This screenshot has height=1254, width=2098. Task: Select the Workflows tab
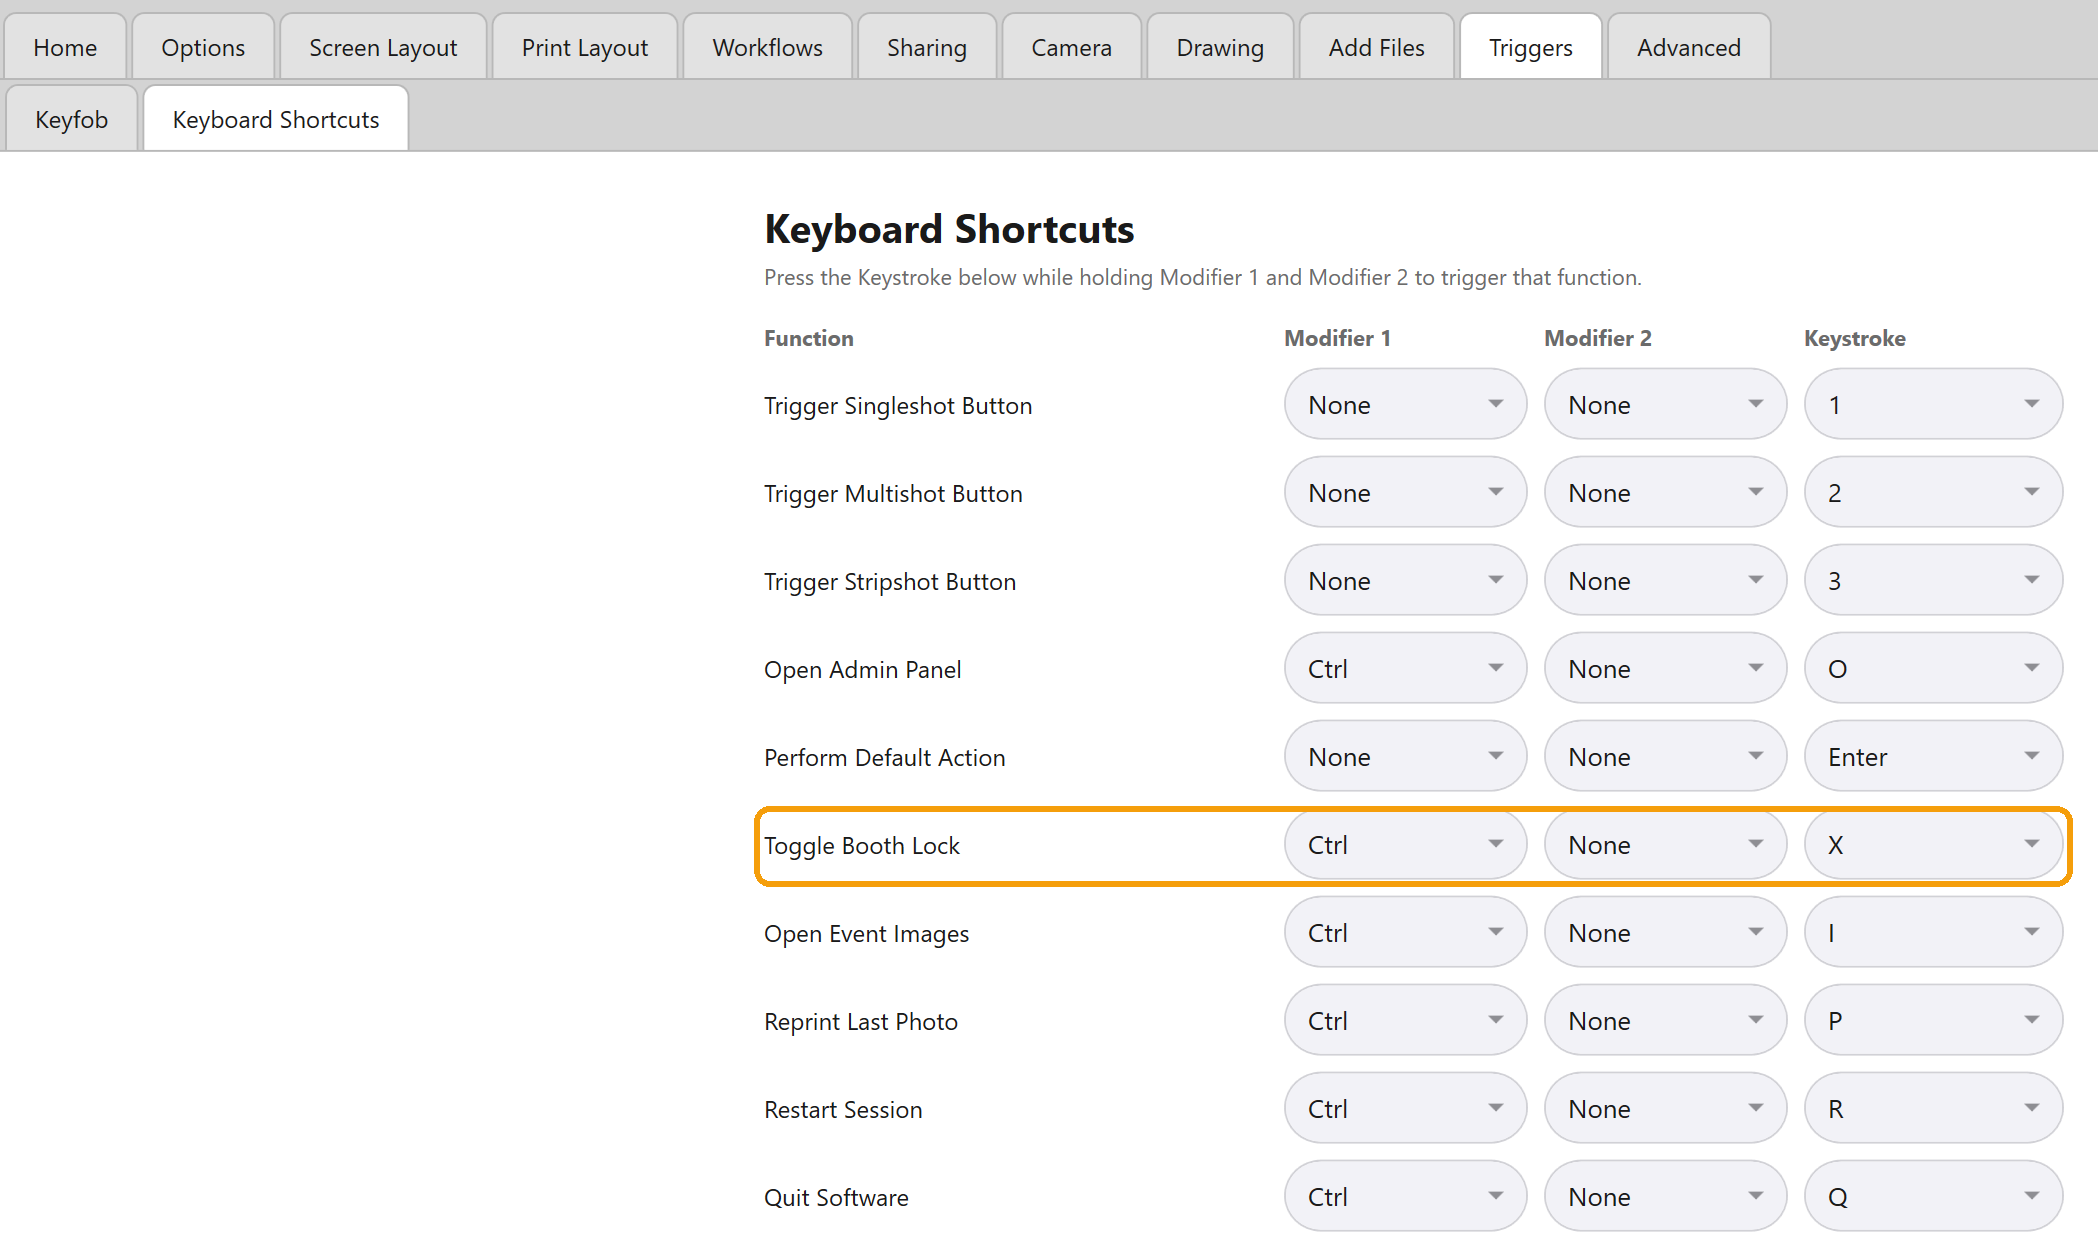[x=767, y=47]
